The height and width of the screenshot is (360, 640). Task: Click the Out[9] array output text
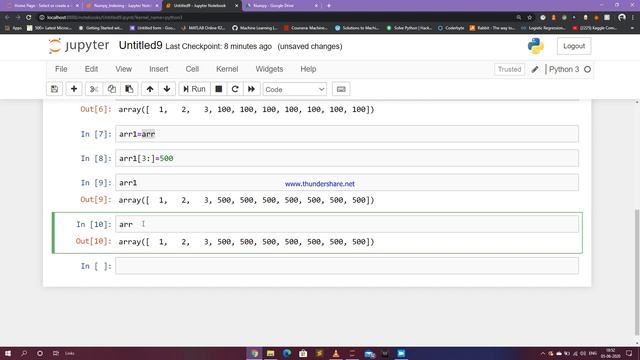246,200
